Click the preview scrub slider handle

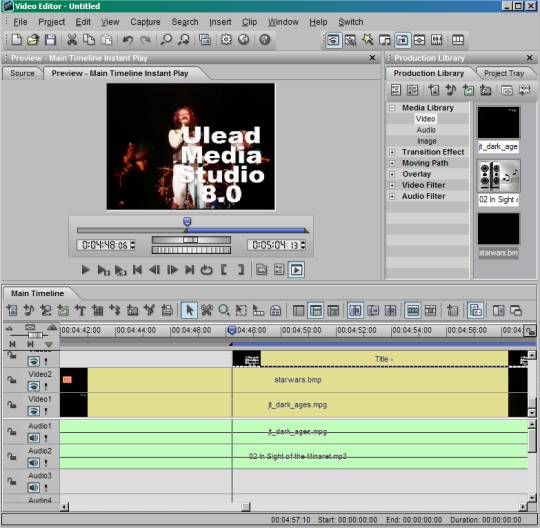click(x=187, y=221)
